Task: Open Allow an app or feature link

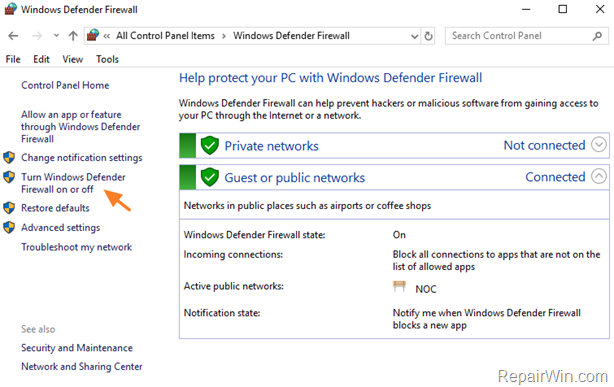Action: 80,127
